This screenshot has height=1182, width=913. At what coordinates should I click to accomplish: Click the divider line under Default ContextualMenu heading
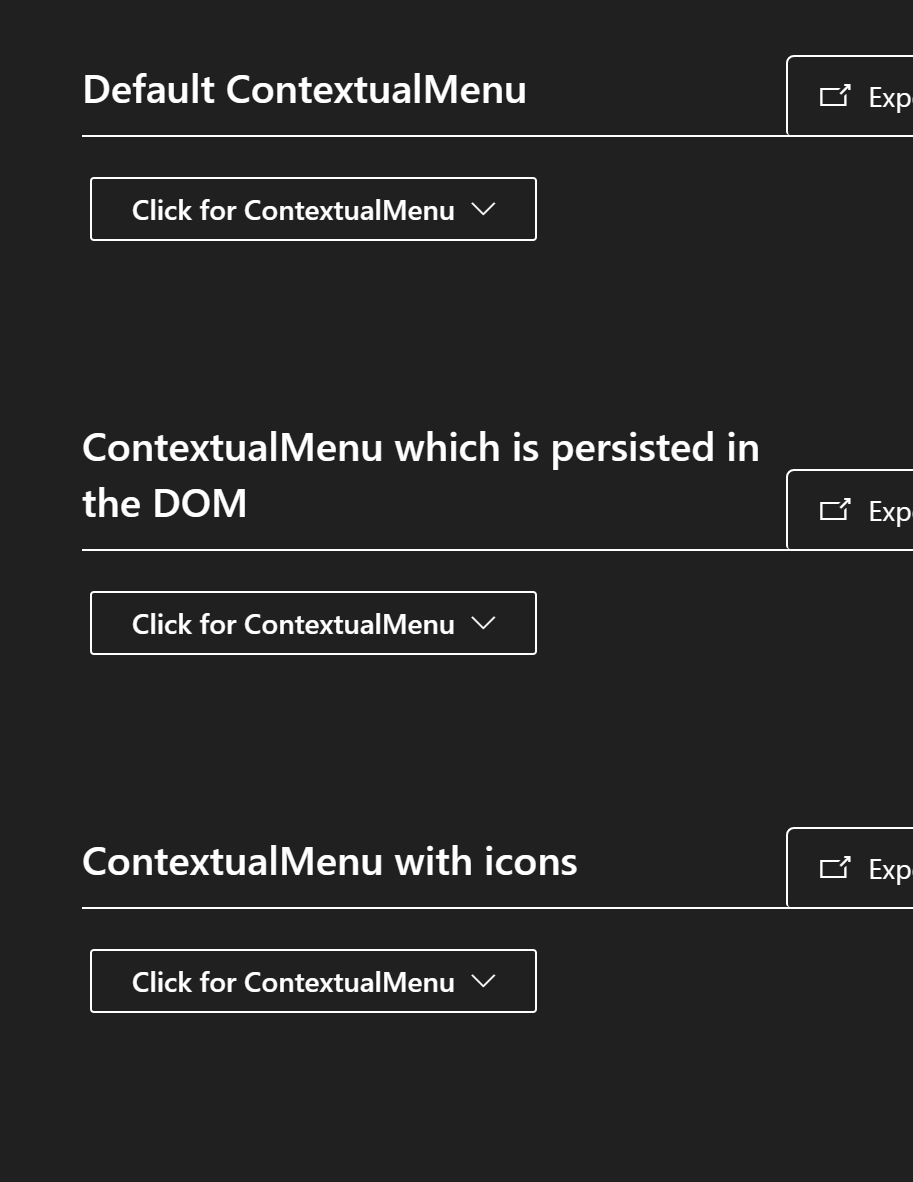tap(434, 136)
